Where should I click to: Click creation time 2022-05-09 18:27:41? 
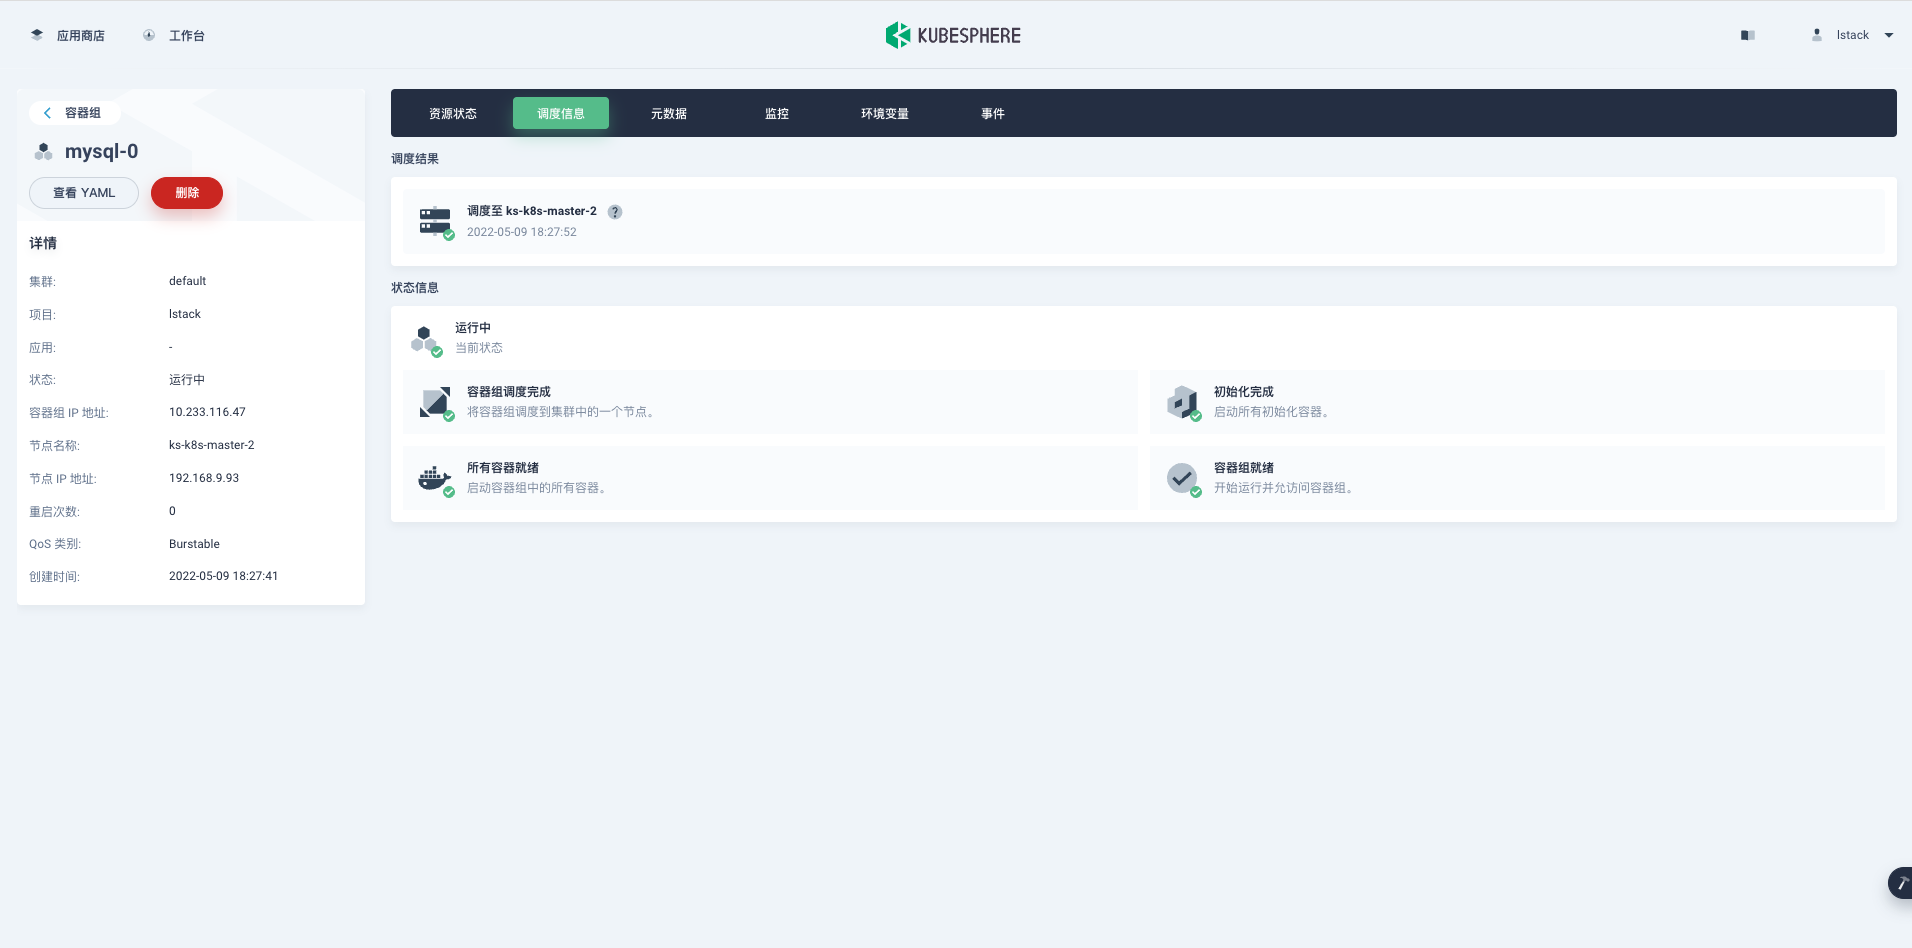224,576
